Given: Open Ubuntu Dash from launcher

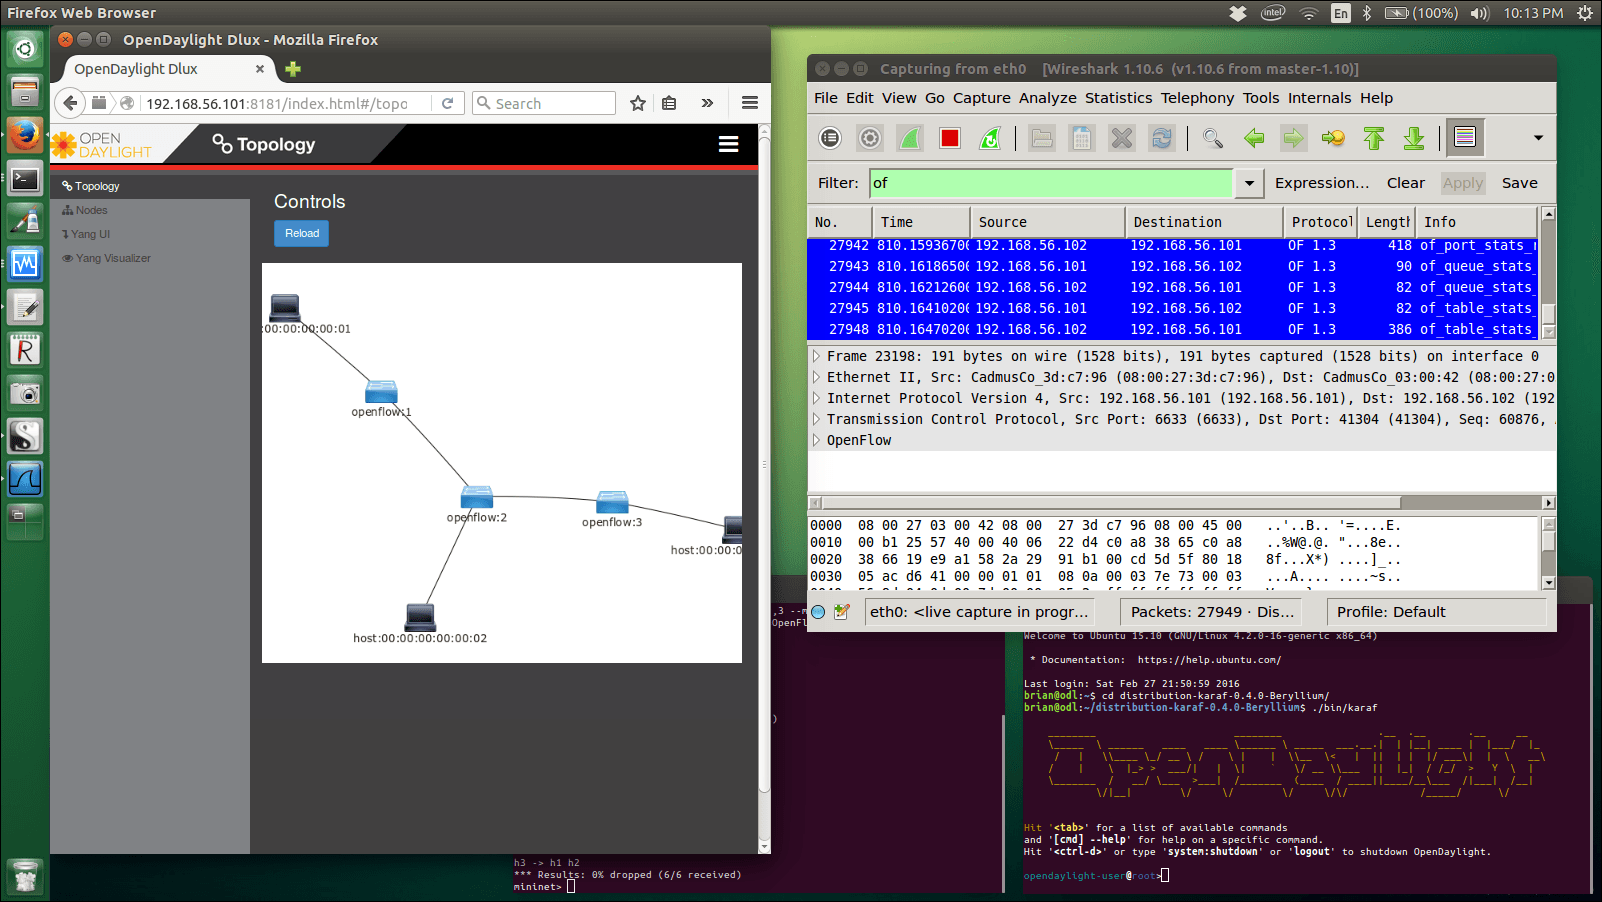Looking at the screenshot, I should [x=25, y=48].
